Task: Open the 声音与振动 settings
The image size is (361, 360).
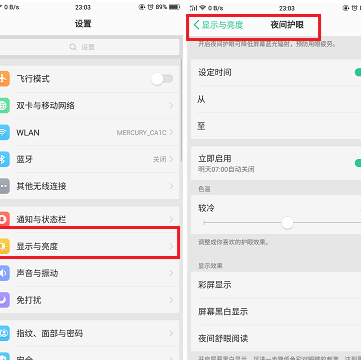Action: click(90, 273)
